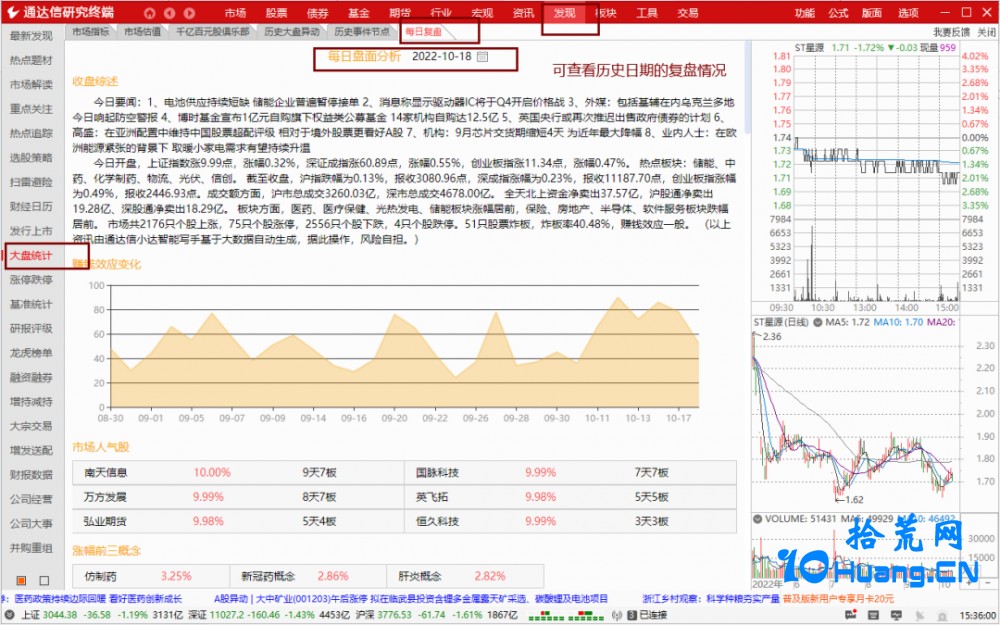Click the green and red market breadth bars
This screenshot has height=625, width=1000.
tap(566, 615)
